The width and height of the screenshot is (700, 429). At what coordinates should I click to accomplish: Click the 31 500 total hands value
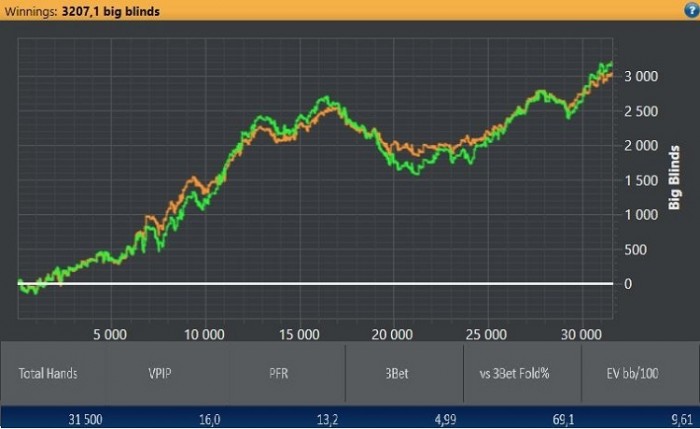[x=85, y=420]
